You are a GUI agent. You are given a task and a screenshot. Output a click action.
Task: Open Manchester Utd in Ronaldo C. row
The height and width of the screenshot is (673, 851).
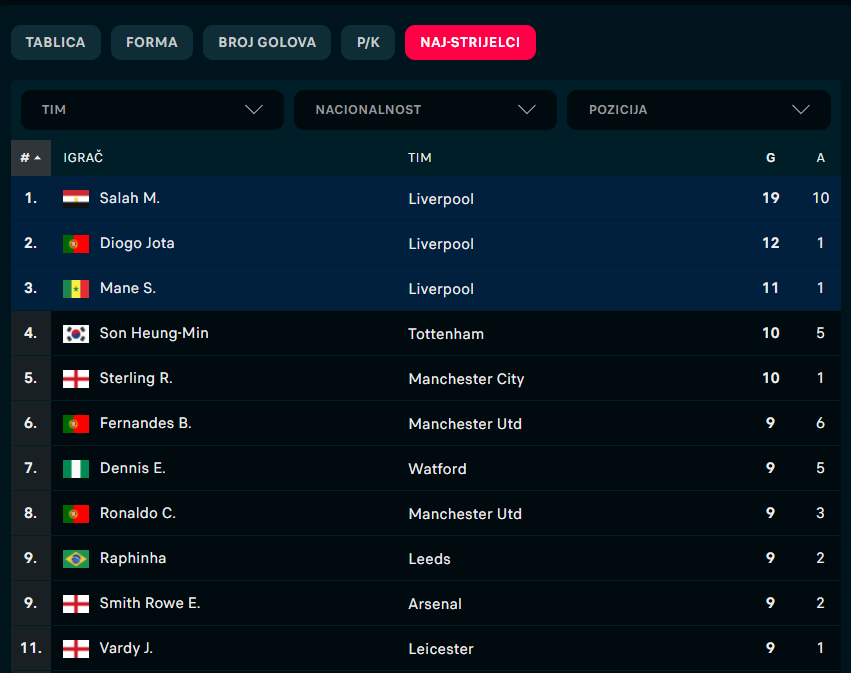click(x=465, y=514)
